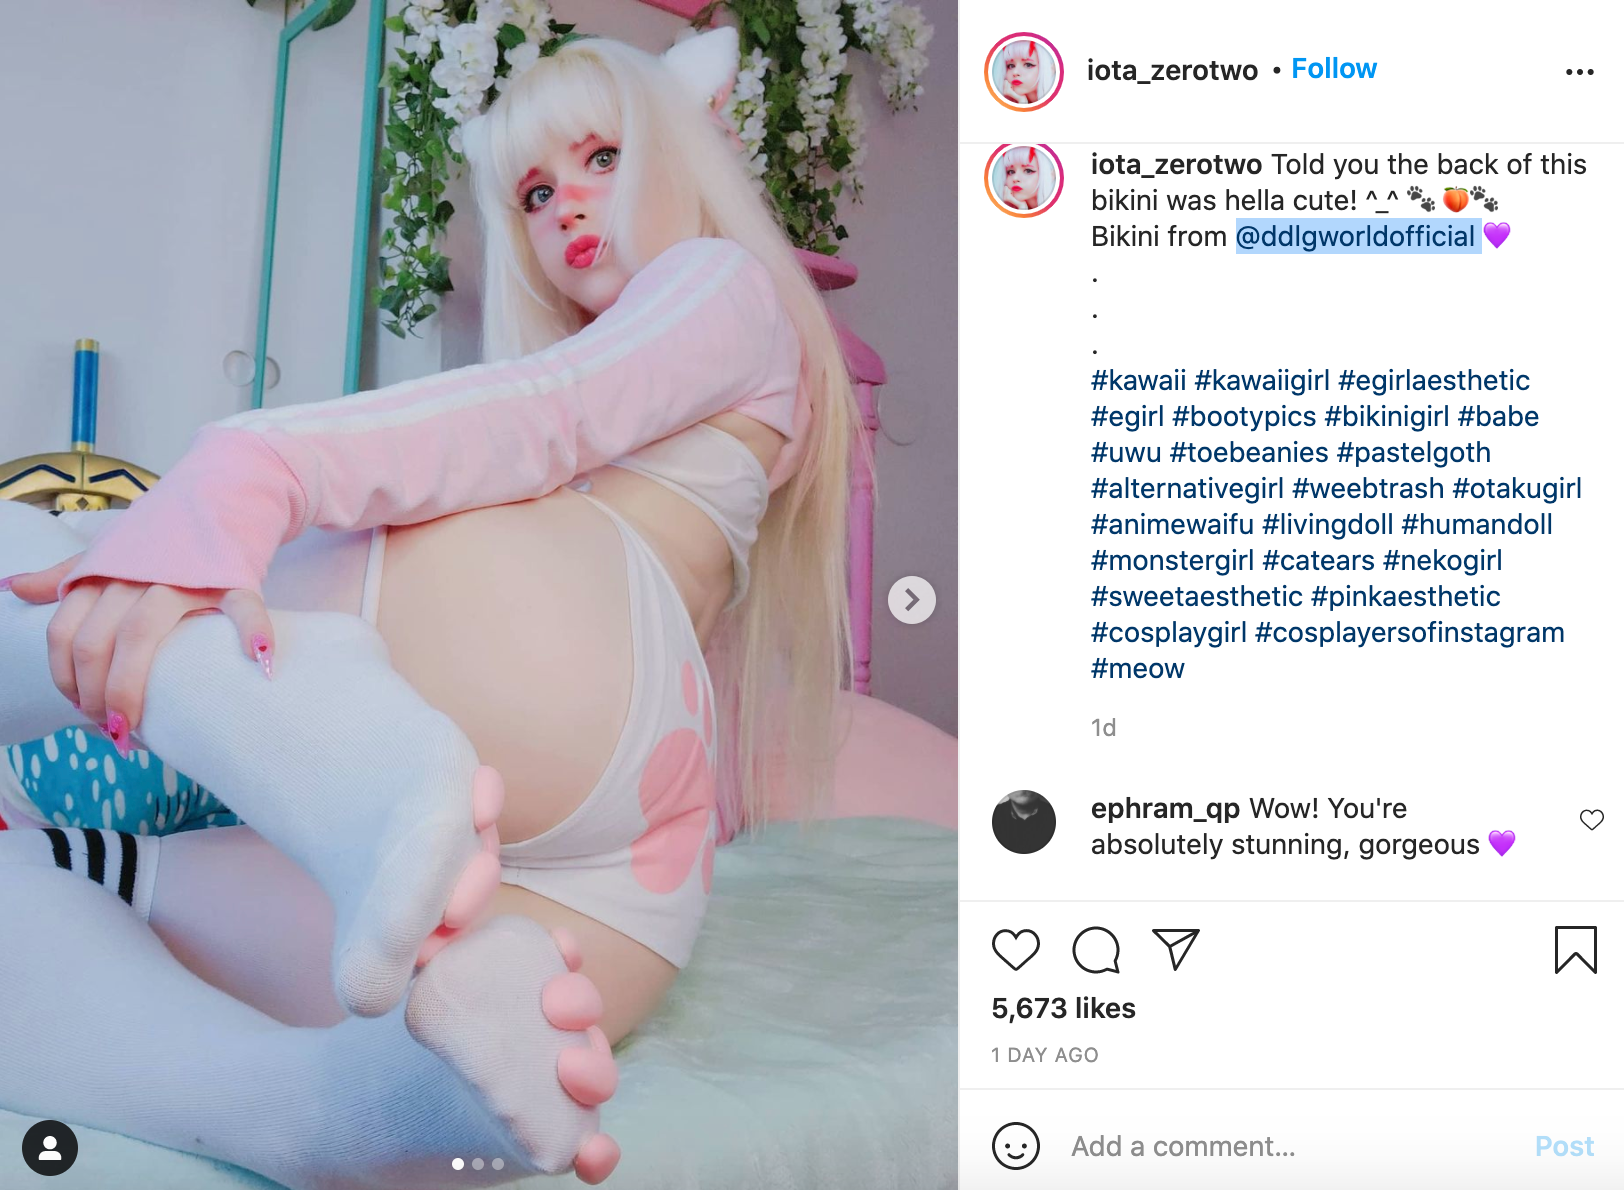Open the three-dot more options menu
Screen dimensions: 1624x1190
[x=1580, y=71]
